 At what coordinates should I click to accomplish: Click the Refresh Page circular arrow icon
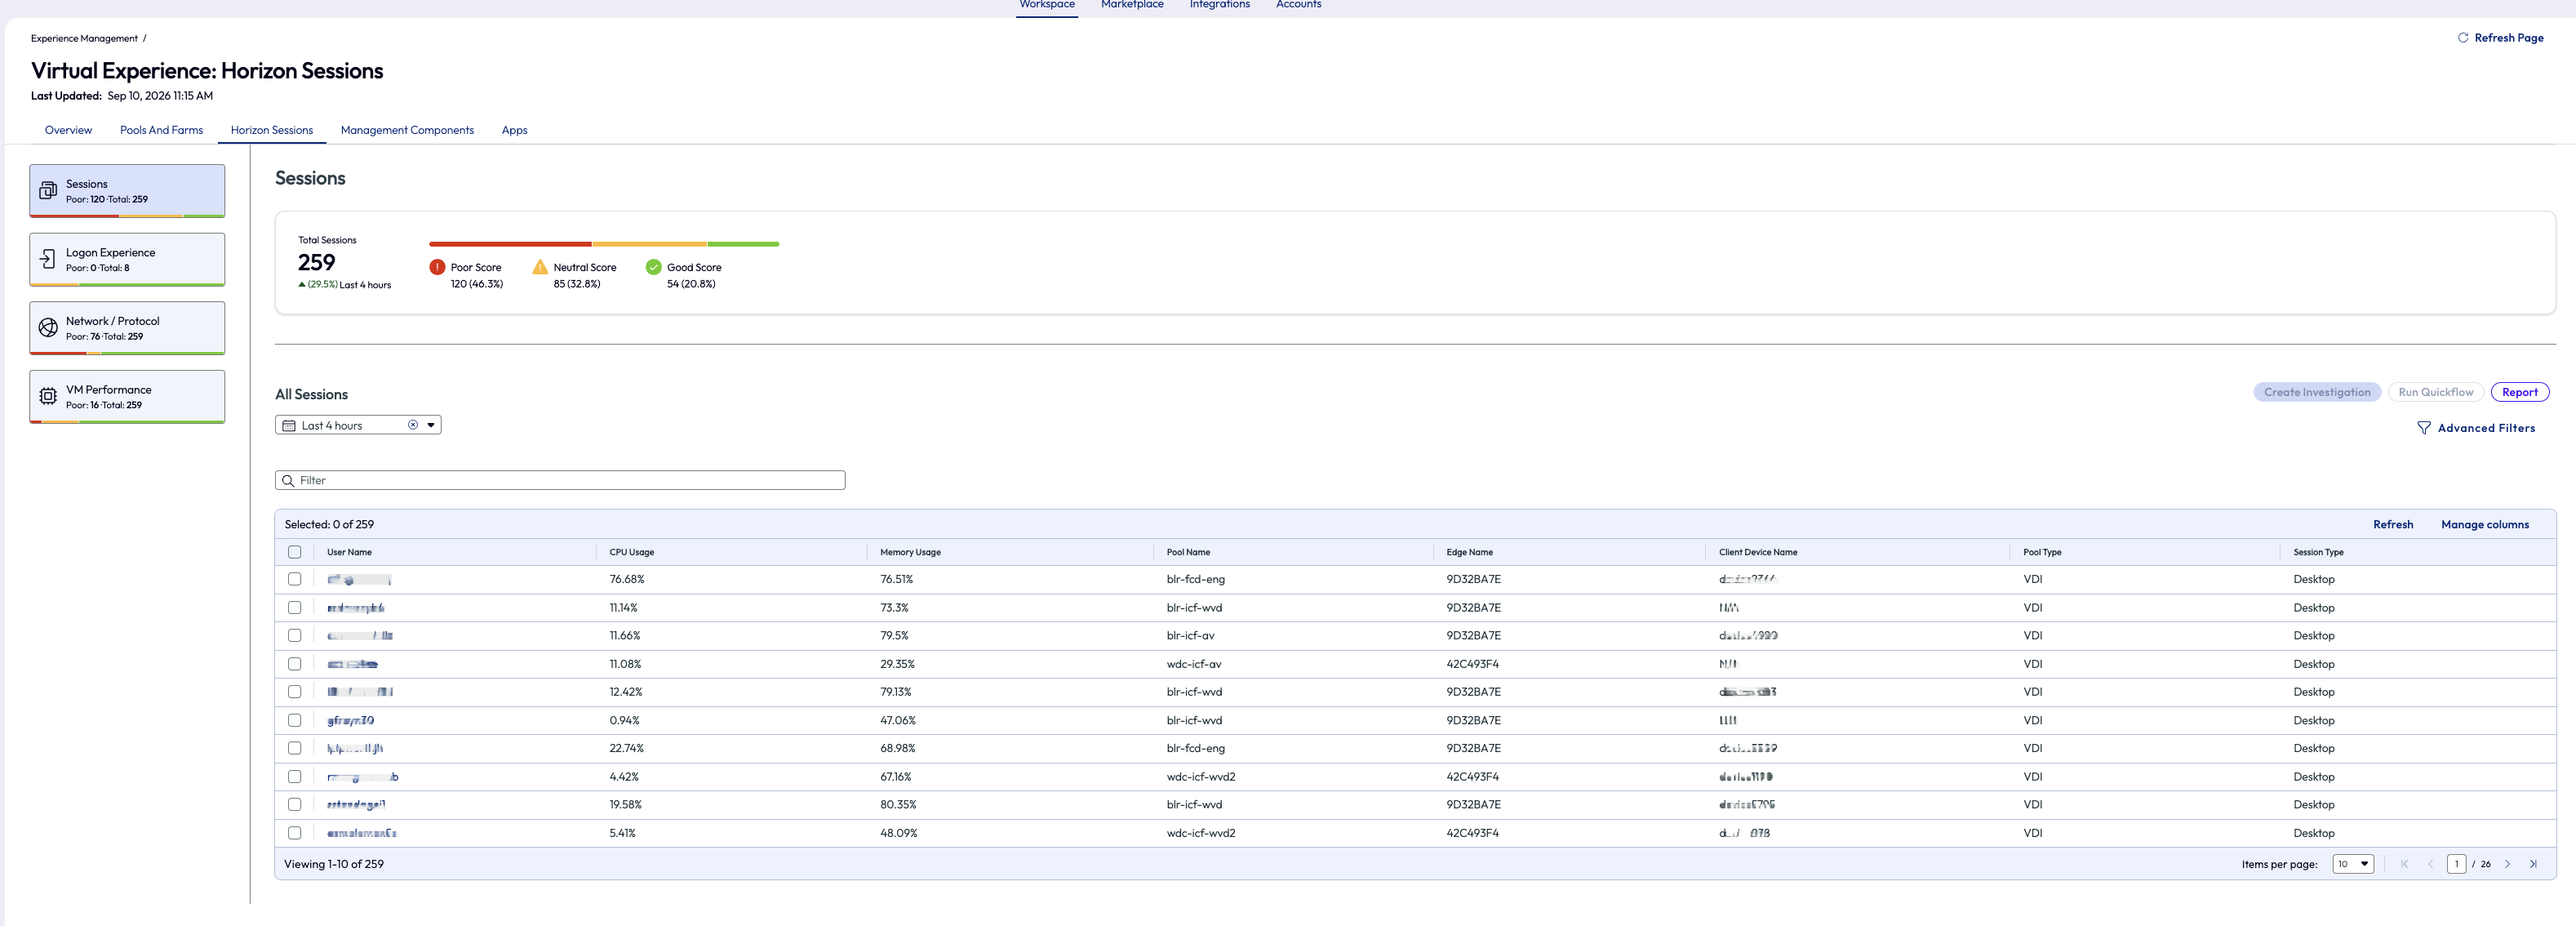2463,38
